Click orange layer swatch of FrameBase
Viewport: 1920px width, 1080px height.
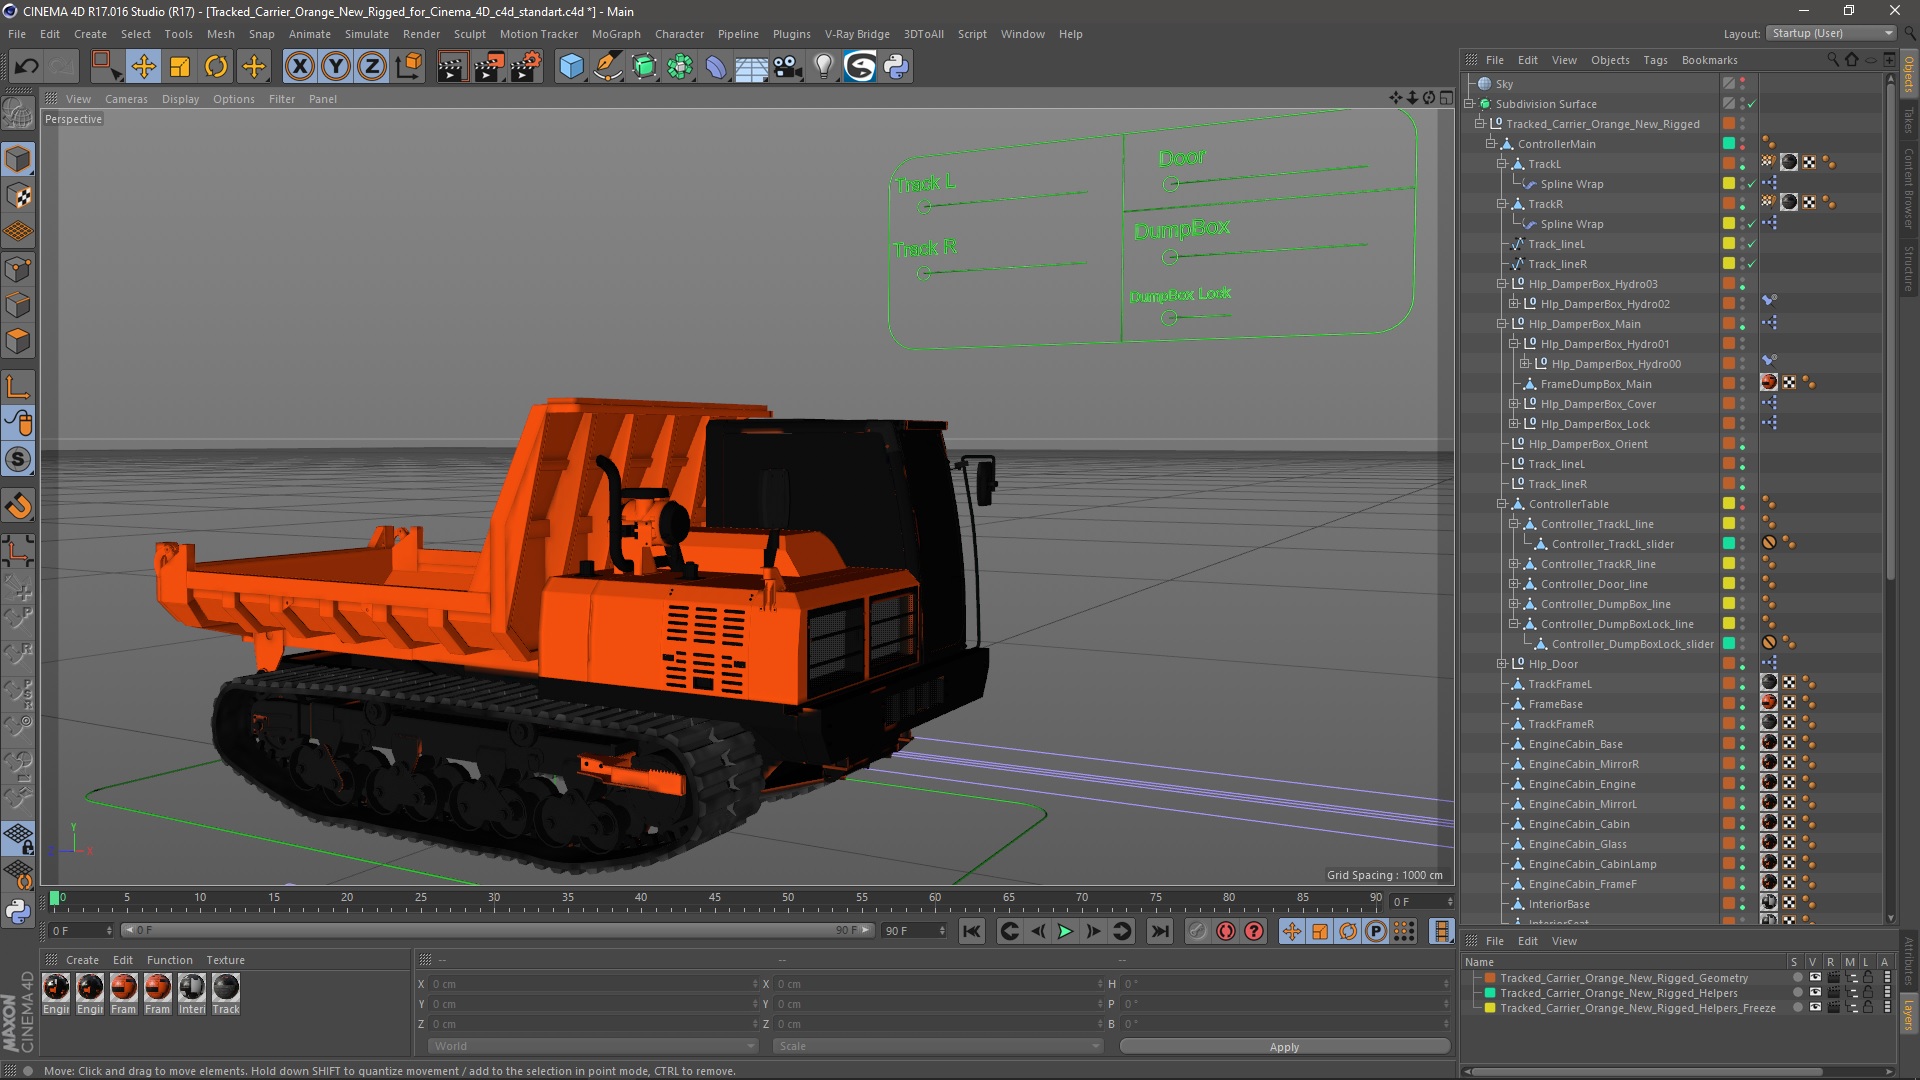1728,704
